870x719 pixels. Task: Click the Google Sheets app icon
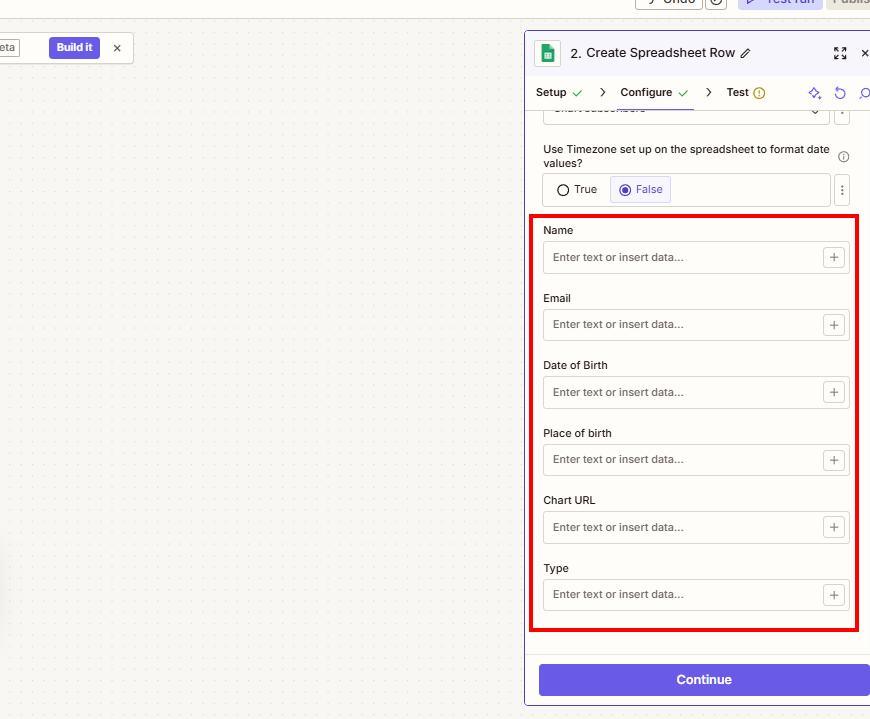click(x=548, y=53)
